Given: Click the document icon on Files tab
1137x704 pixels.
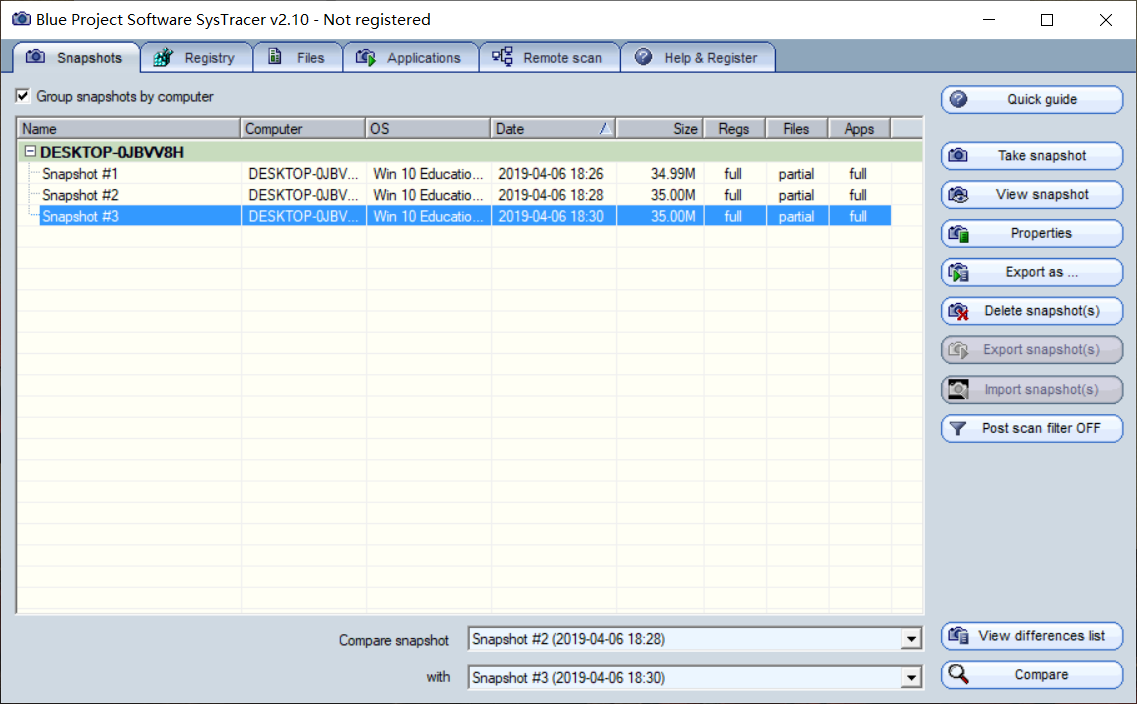Looking at the screenshot, I should click(x=275, y=57).
